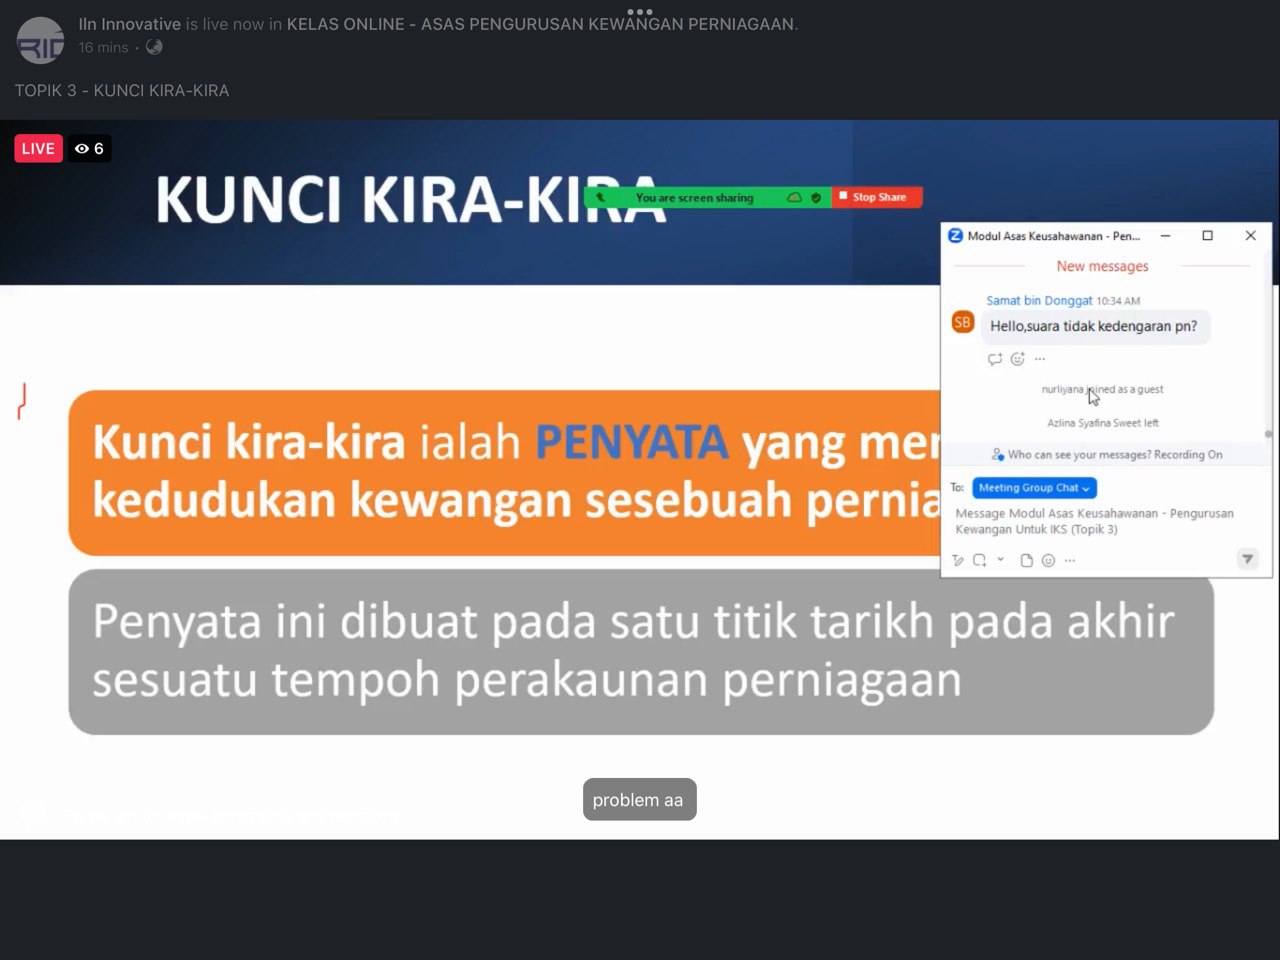
Task: Click the chat message input field
Action: click(1095, 521)
